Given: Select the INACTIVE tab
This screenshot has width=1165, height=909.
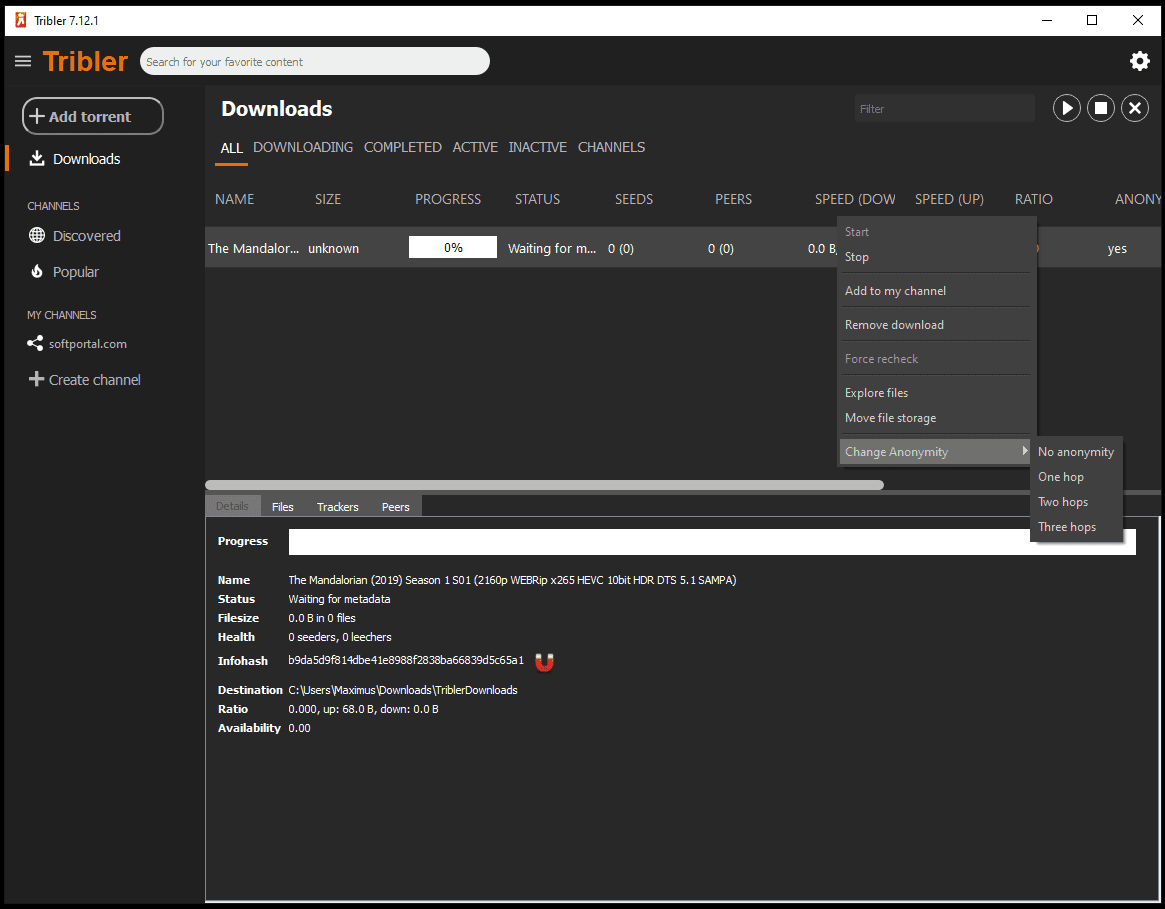Looking at the screenshot, I should tap(537, 147).
